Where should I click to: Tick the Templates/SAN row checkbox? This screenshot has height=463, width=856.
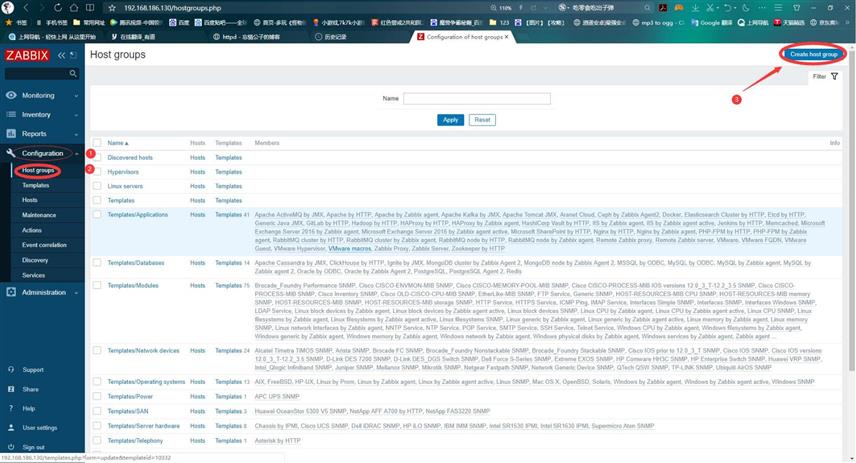click(x=97, y=411)
